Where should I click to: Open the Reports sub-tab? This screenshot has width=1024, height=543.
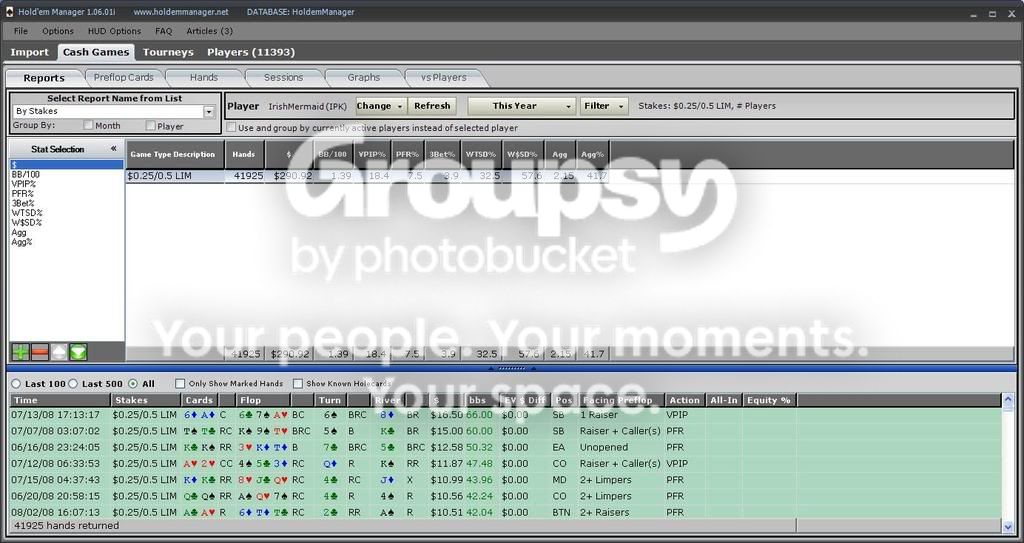click(44, 78)
